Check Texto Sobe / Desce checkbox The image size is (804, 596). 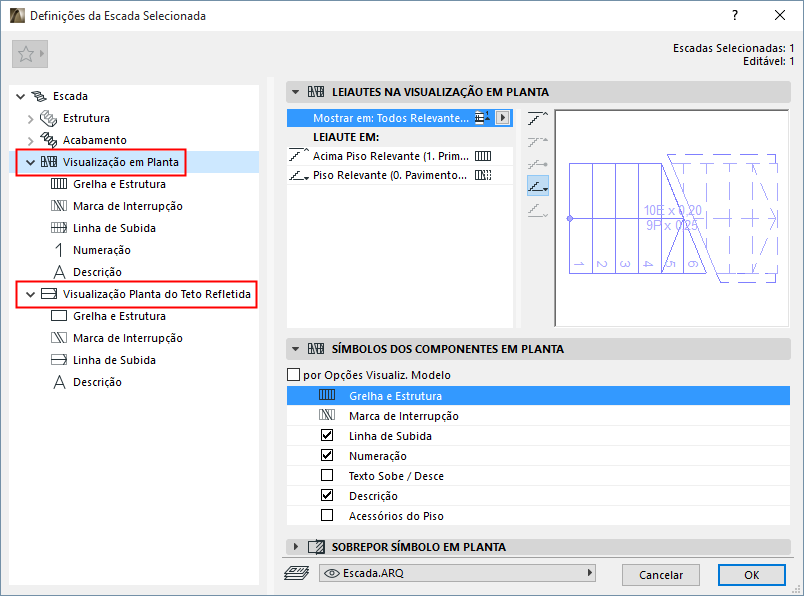(327, 475)
